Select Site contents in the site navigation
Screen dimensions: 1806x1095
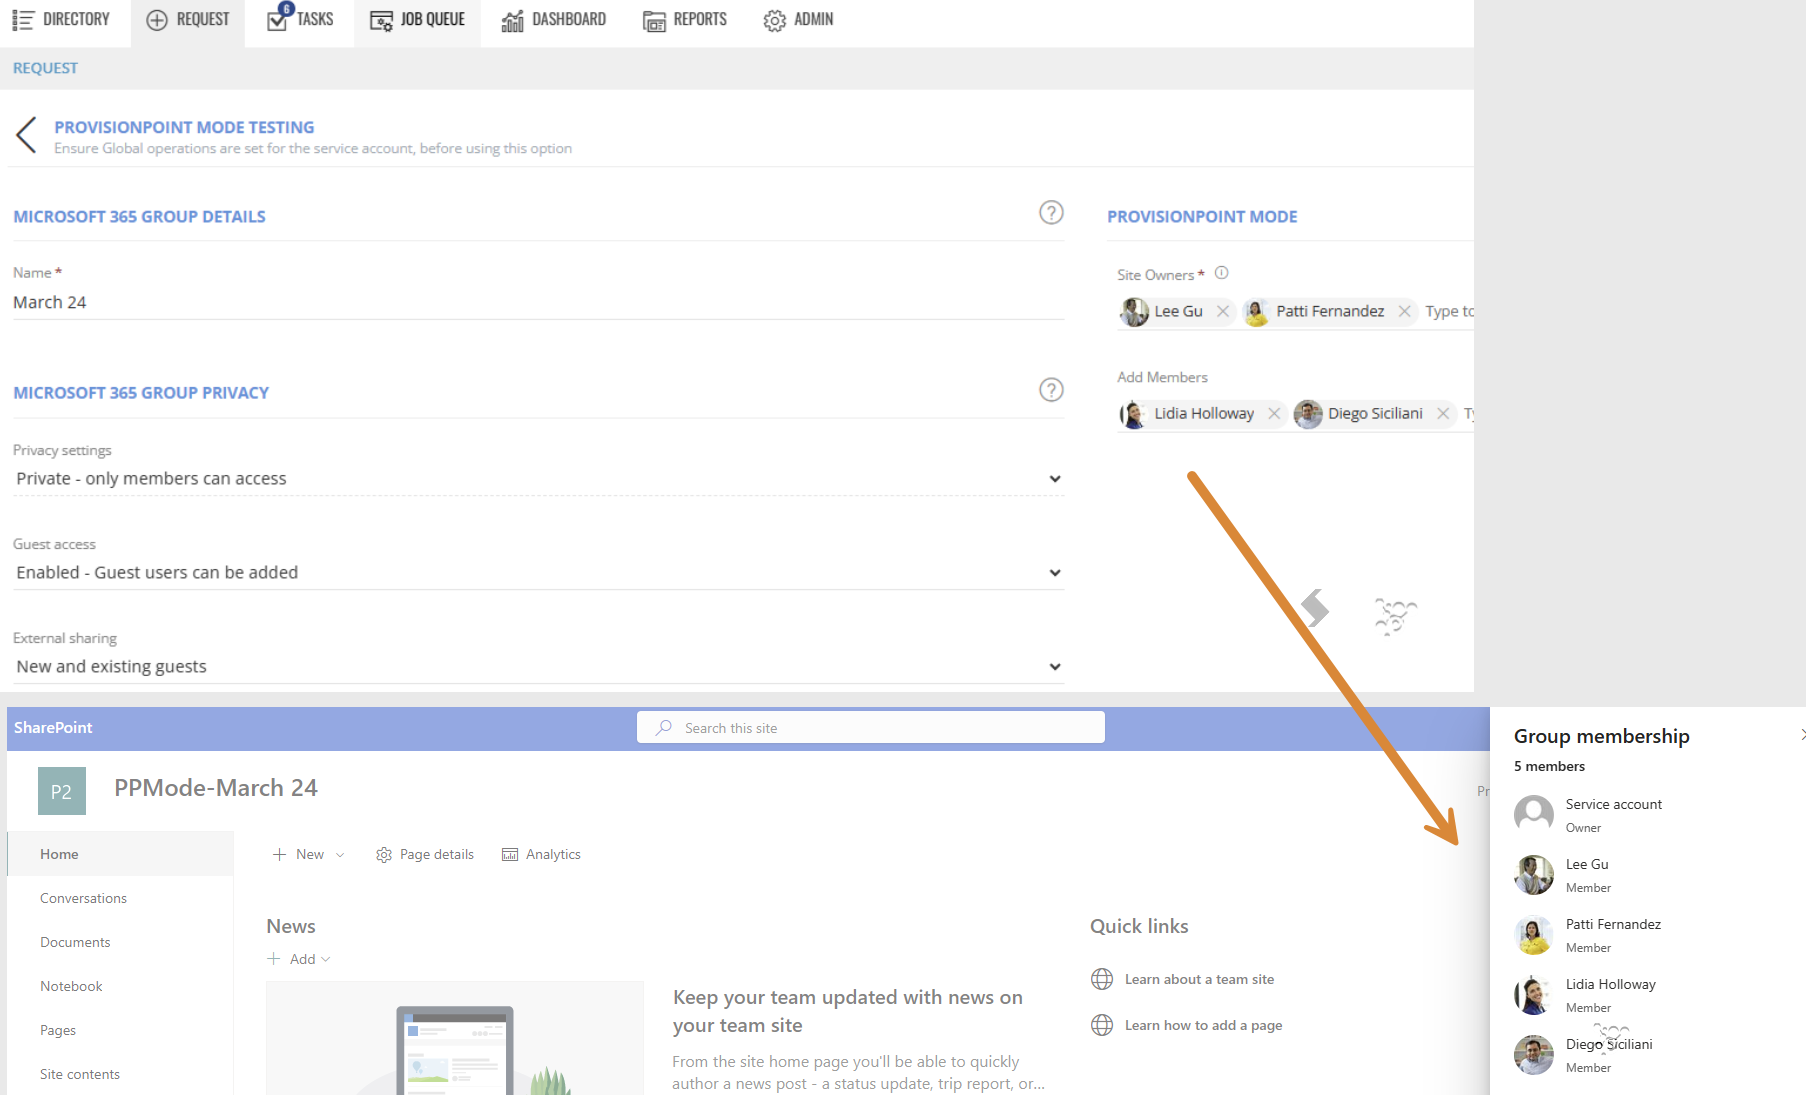tap(80, 1074)
